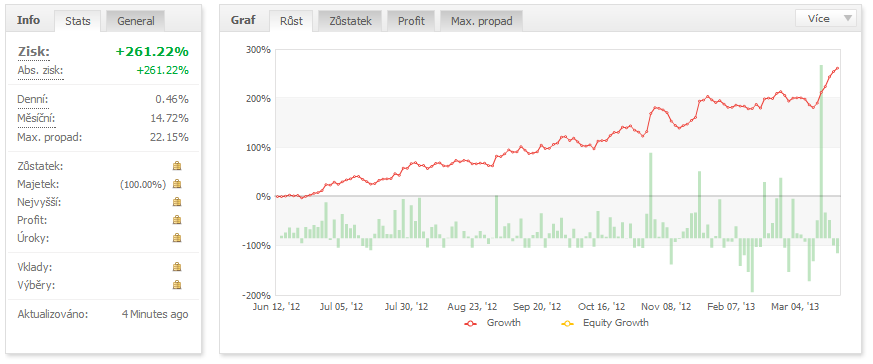
Task: Click the Oct 16, '12 axis date
Action: [601, 307]
